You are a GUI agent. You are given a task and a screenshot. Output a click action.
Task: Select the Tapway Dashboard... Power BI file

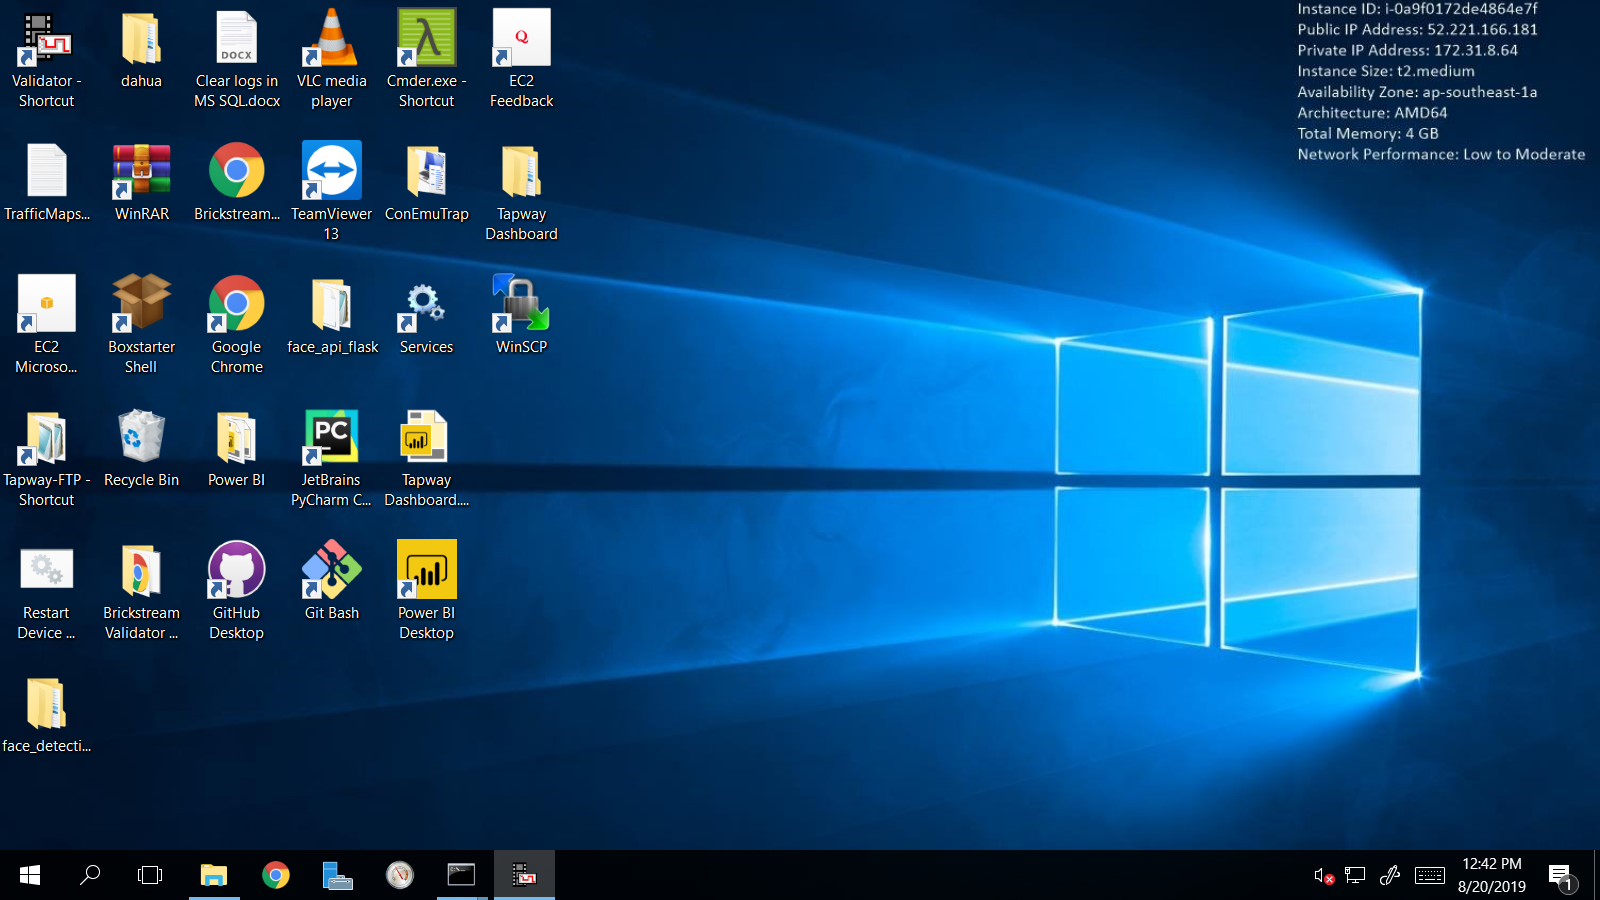pos(427,459)
